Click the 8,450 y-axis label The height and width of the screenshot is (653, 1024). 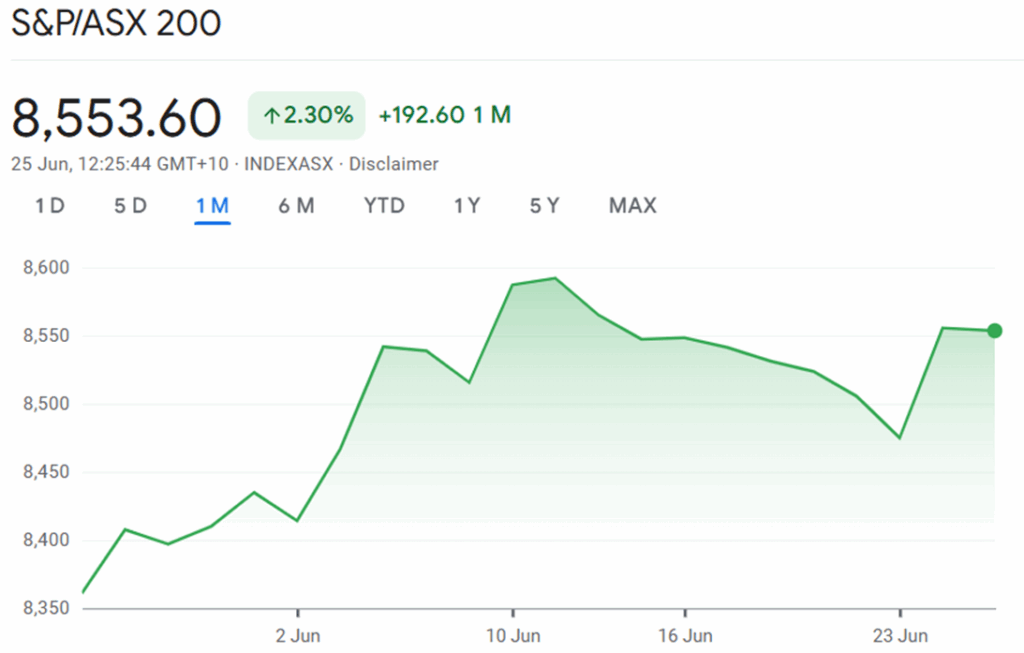(46, 472)
